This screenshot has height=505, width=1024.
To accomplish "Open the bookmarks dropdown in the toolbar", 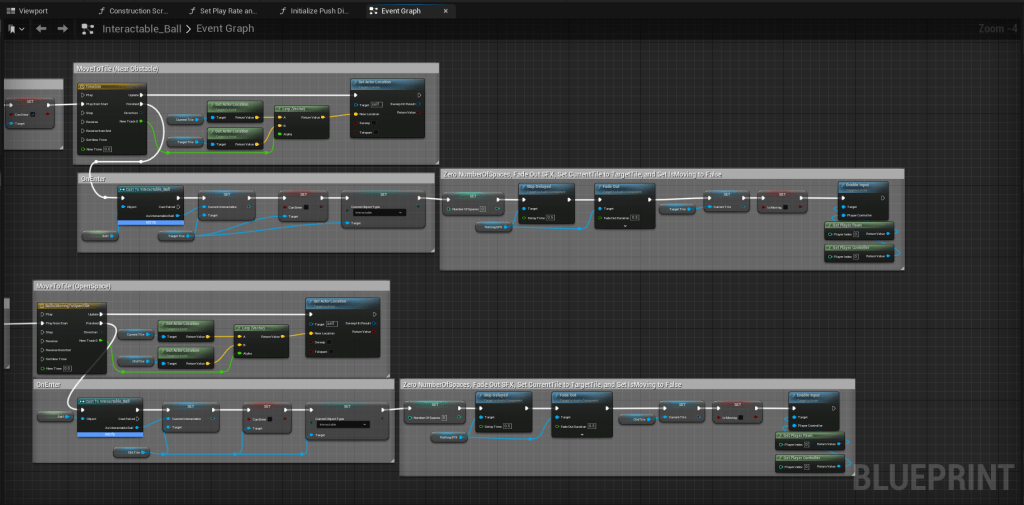I will pyautogui.click(x=12, y=29).
